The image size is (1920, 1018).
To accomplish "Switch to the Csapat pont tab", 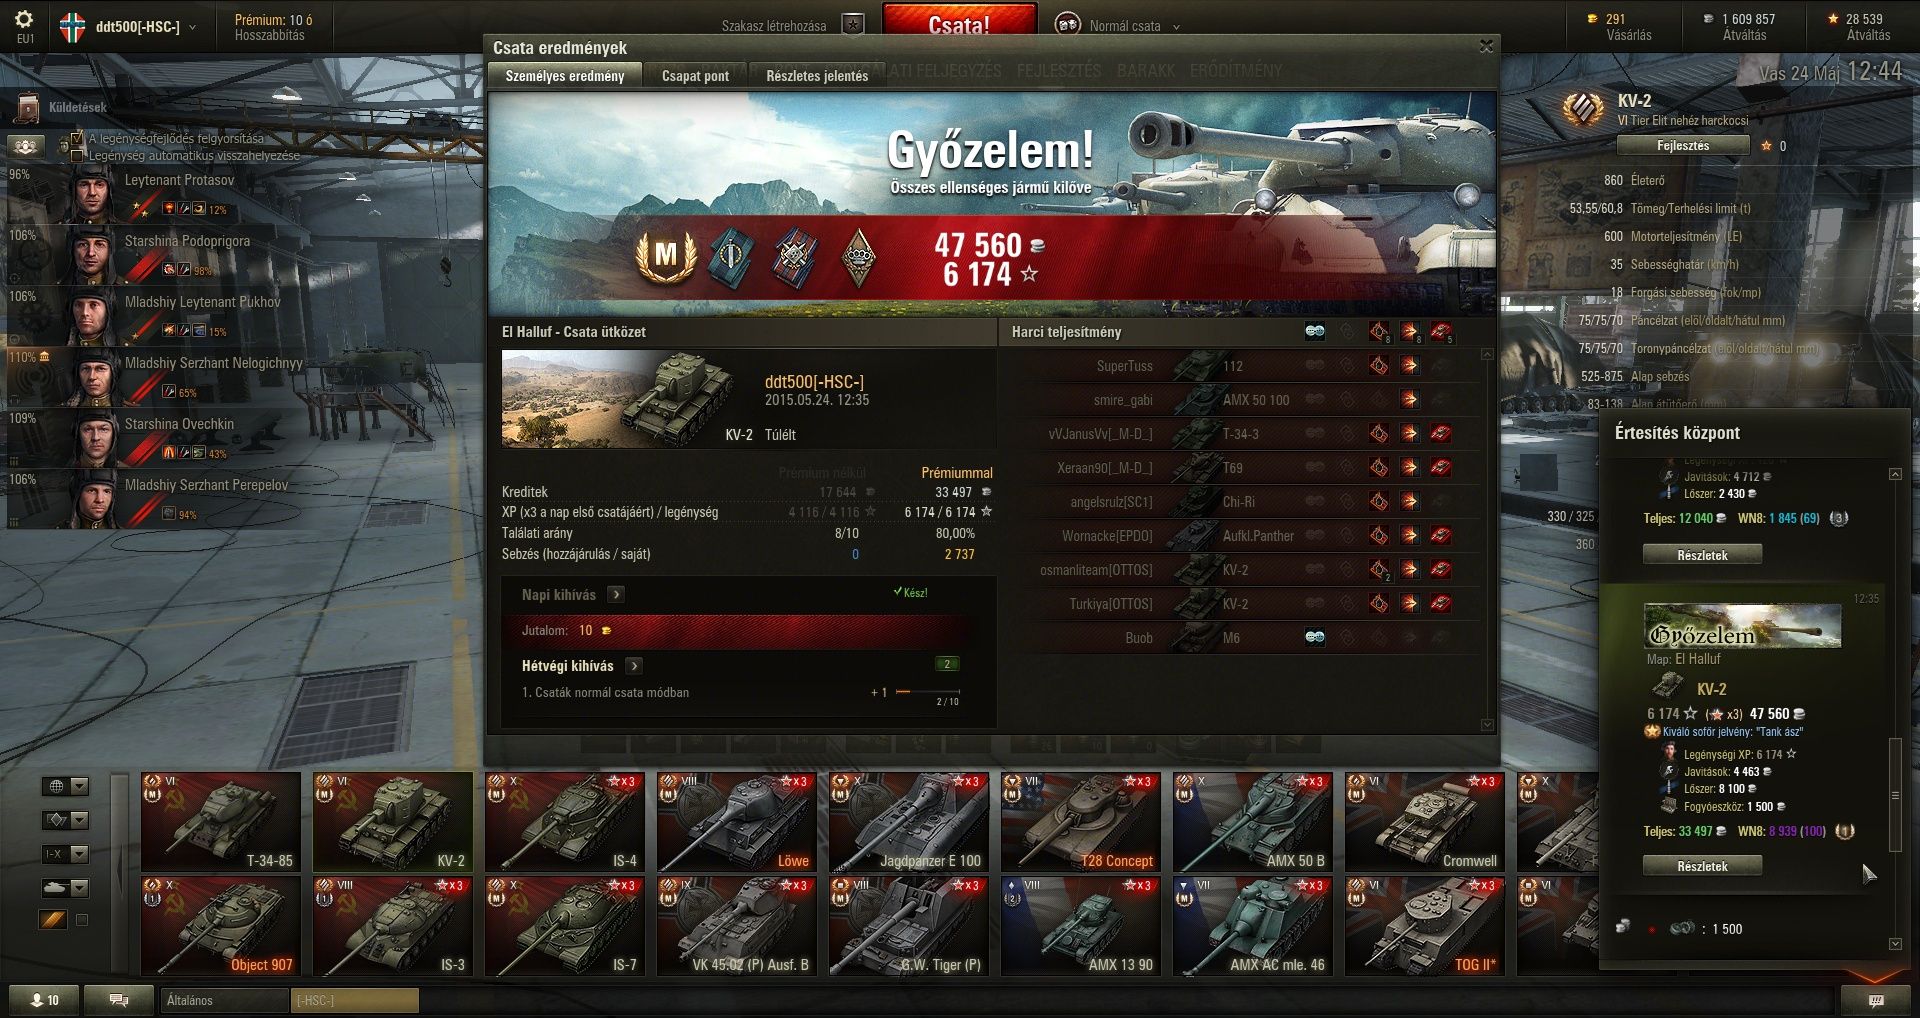I will tap(695, 76).
